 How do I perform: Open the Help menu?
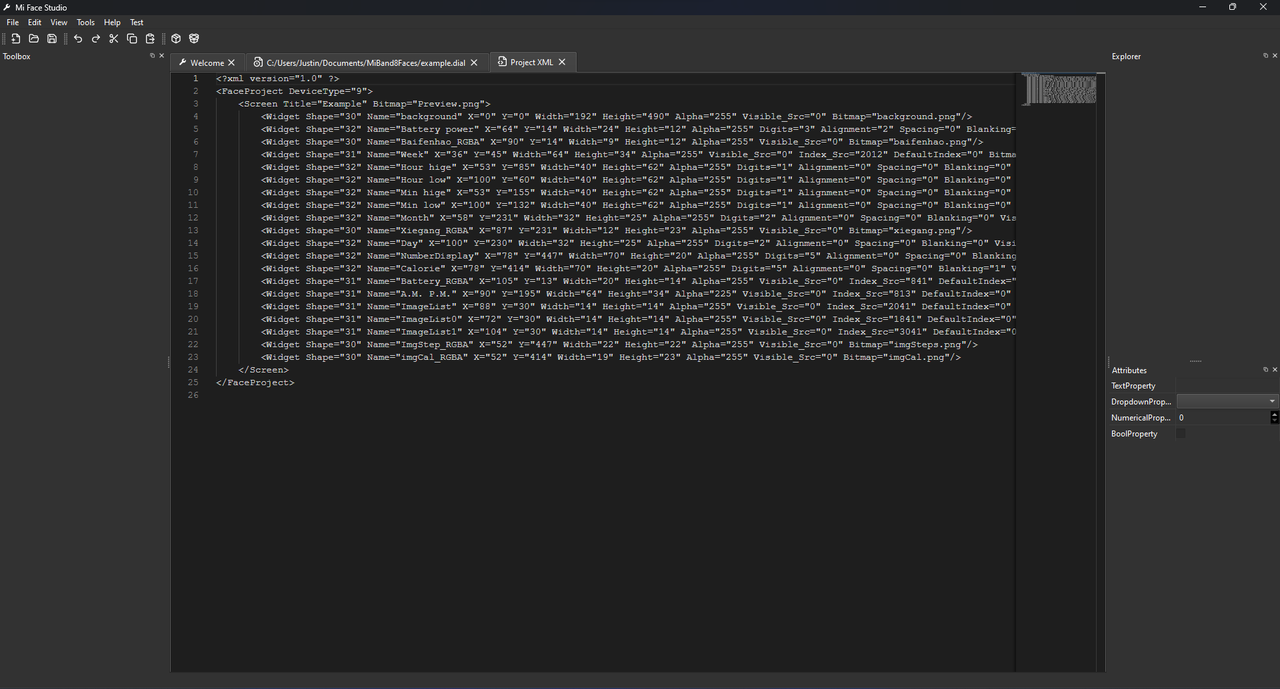click(x=112, y=22)
